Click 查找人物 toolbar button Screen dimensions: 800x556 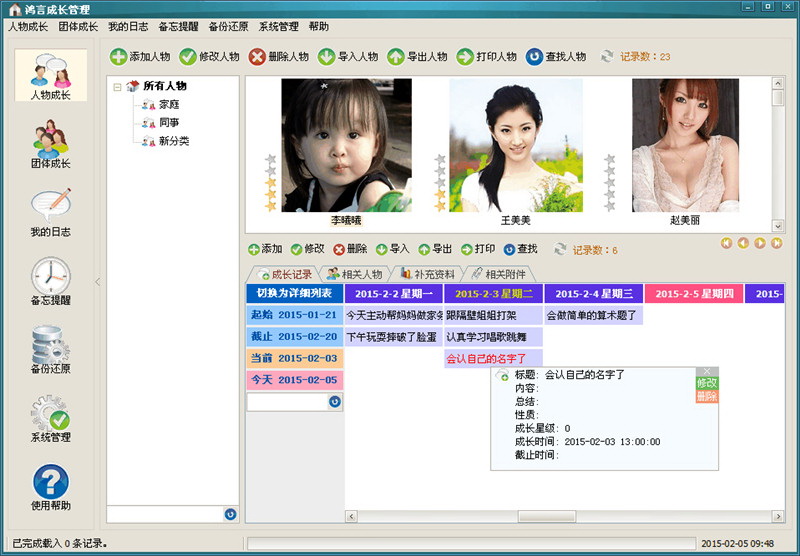[556, 57]
